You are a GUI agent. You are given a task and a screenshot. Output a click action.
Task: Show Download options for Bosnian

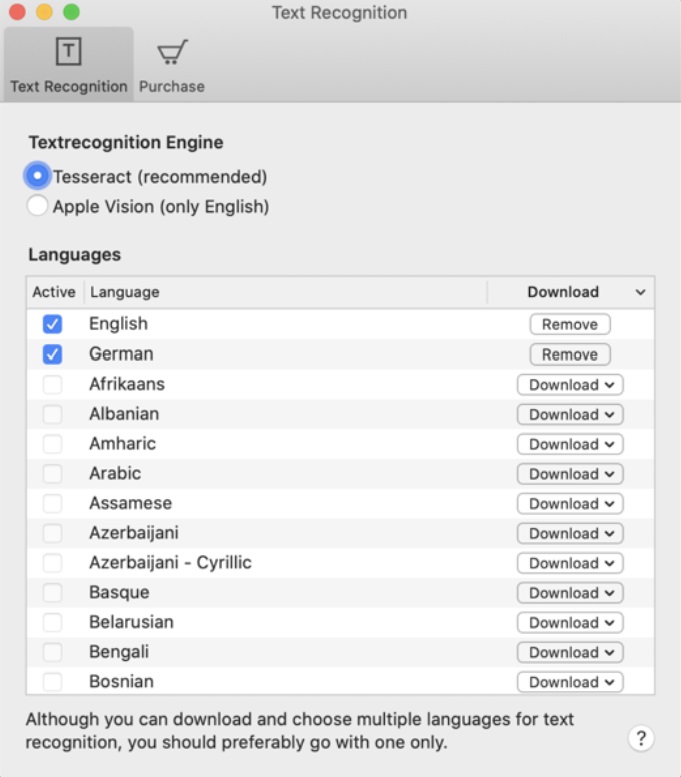click(x=570, y=682)
